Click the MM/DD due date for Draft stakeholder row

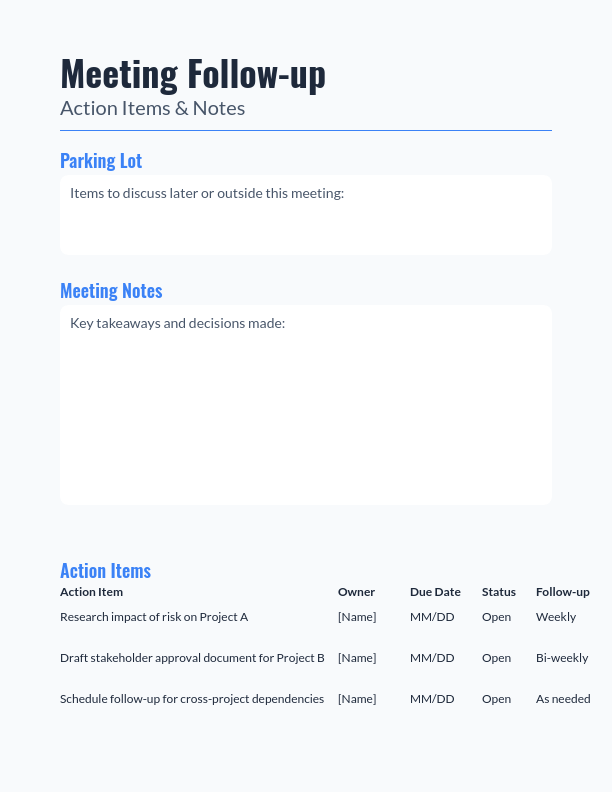point(432,658)
